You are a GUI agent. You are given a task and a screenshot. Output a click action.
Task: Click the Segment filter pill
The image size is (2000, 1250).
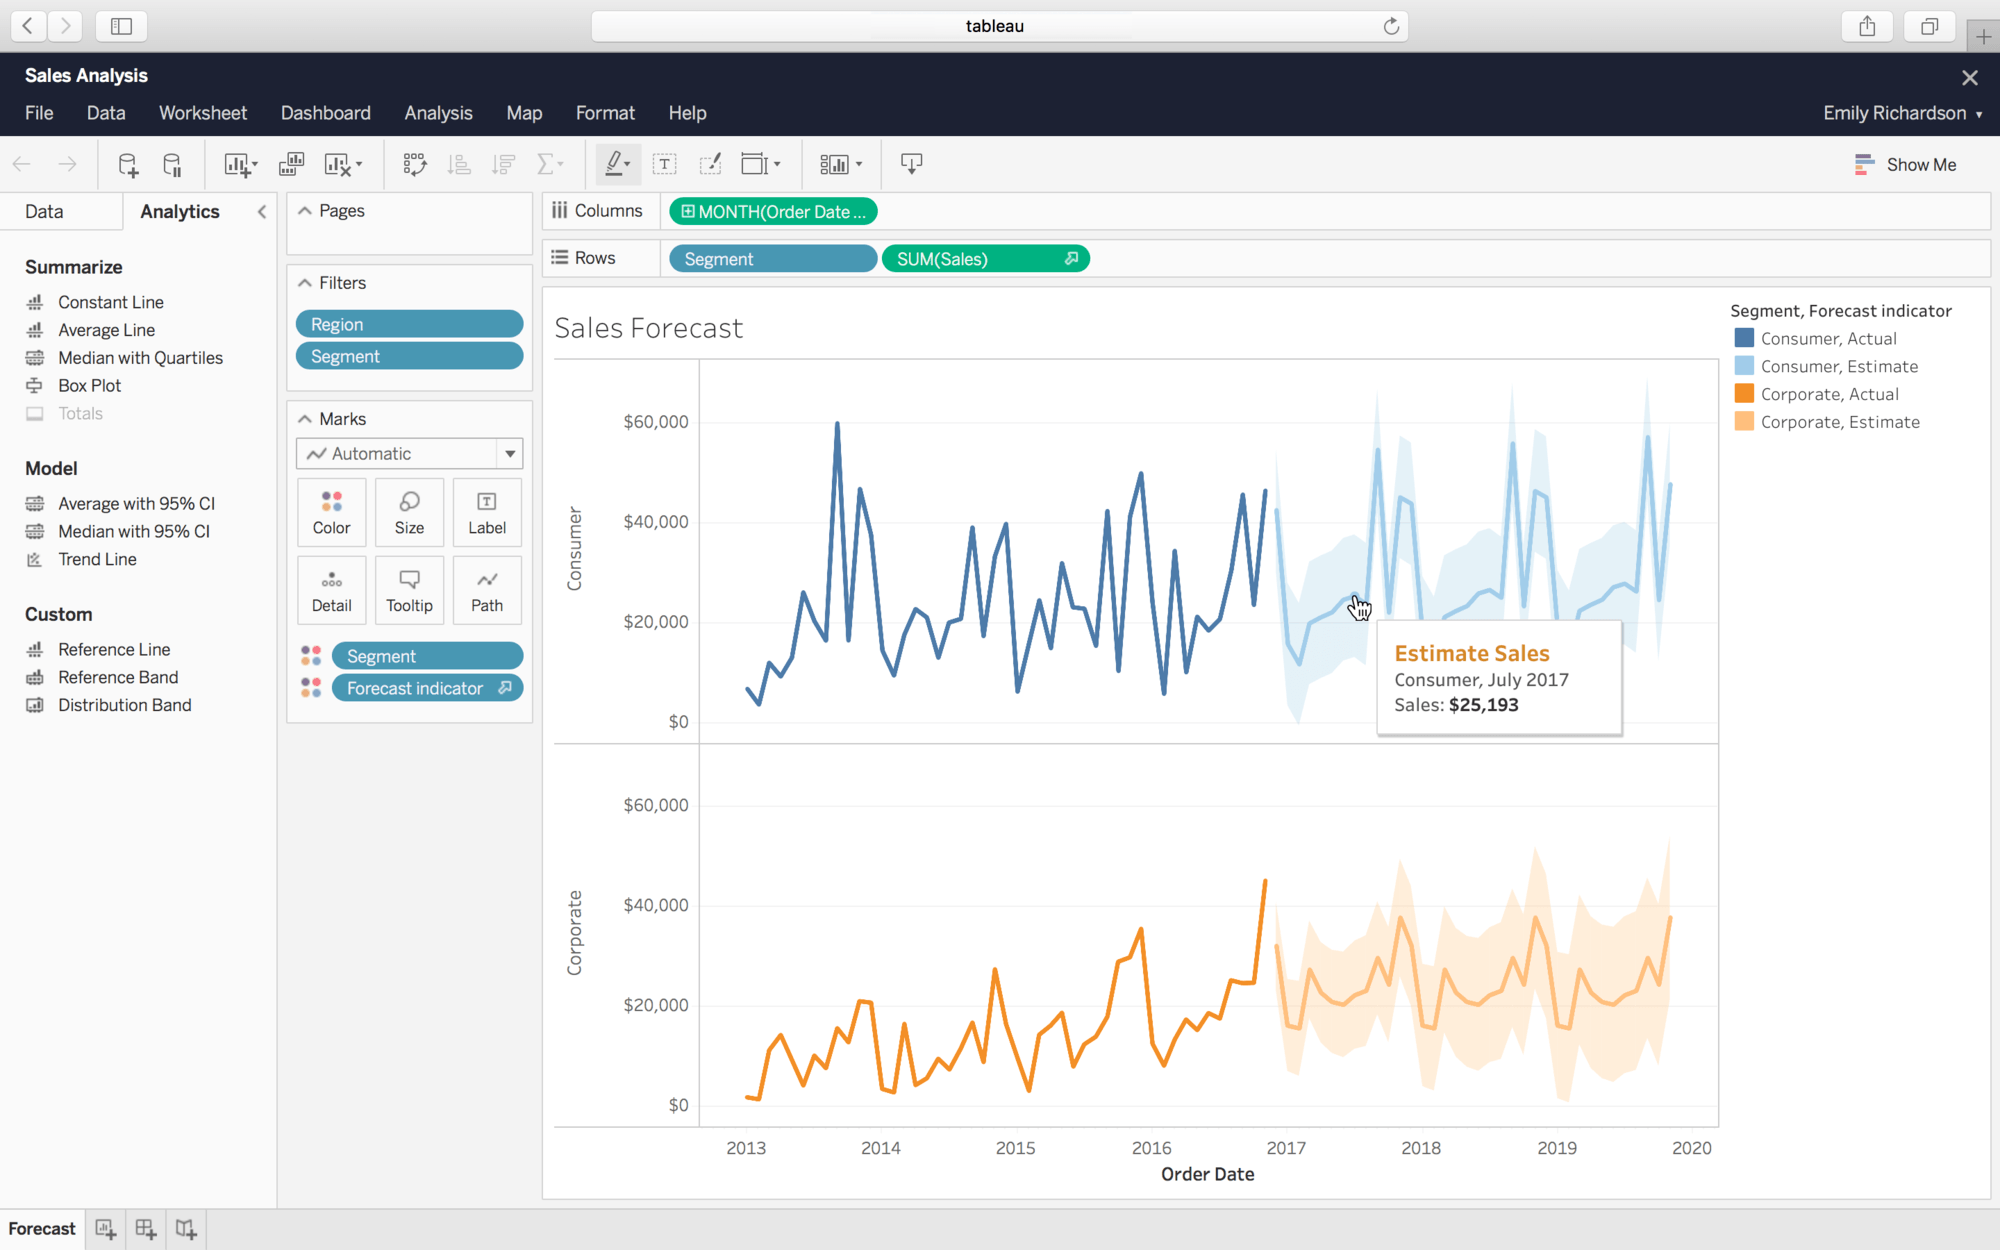click(x=407, y=356)
